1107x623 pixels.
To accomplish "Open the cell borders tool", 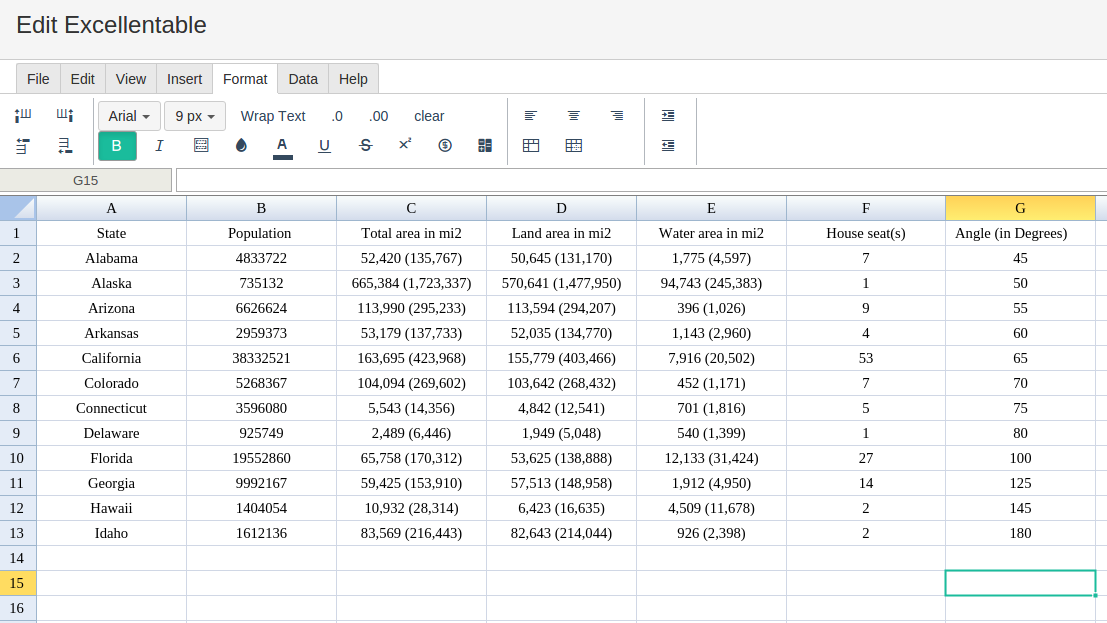I will coord(201,146).
